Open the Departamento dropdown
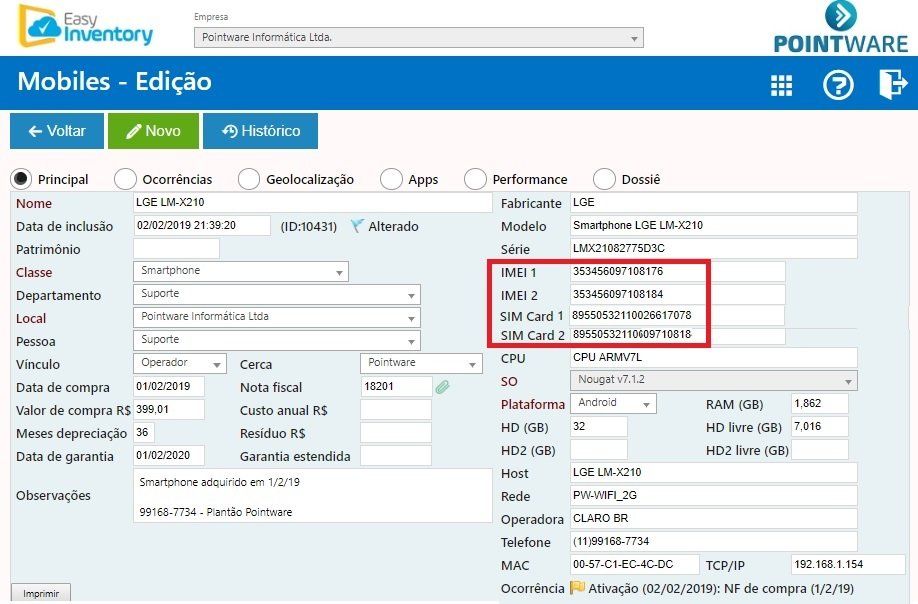This screenshot has height=604, width=918. coord(277,294)
